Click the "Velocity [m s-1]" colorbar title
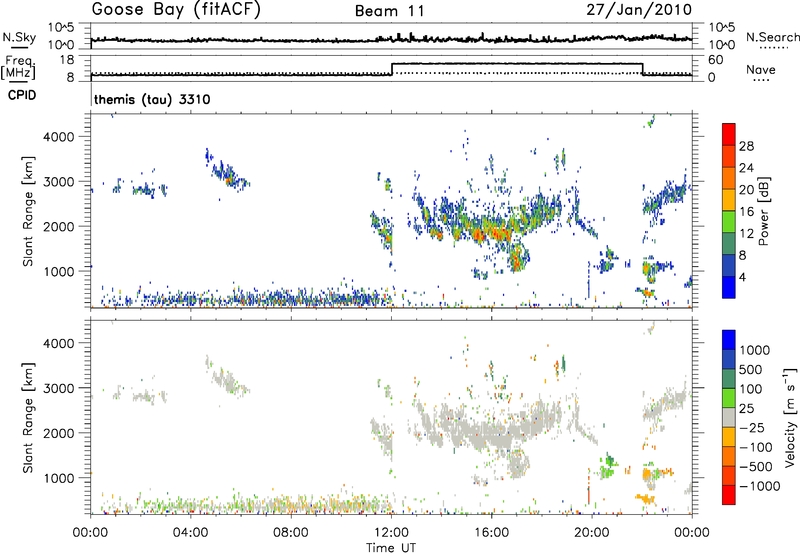Image resolution: width=800 pixels, height=554 pixels. (x=790, y=417)
